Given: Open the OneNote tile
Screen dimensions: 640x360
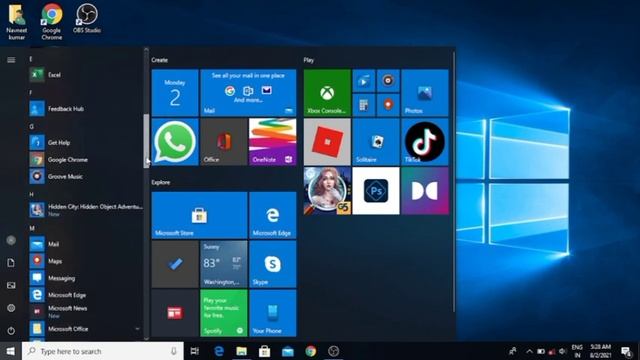Looking at the screenshot, I should tap(273, 142).
